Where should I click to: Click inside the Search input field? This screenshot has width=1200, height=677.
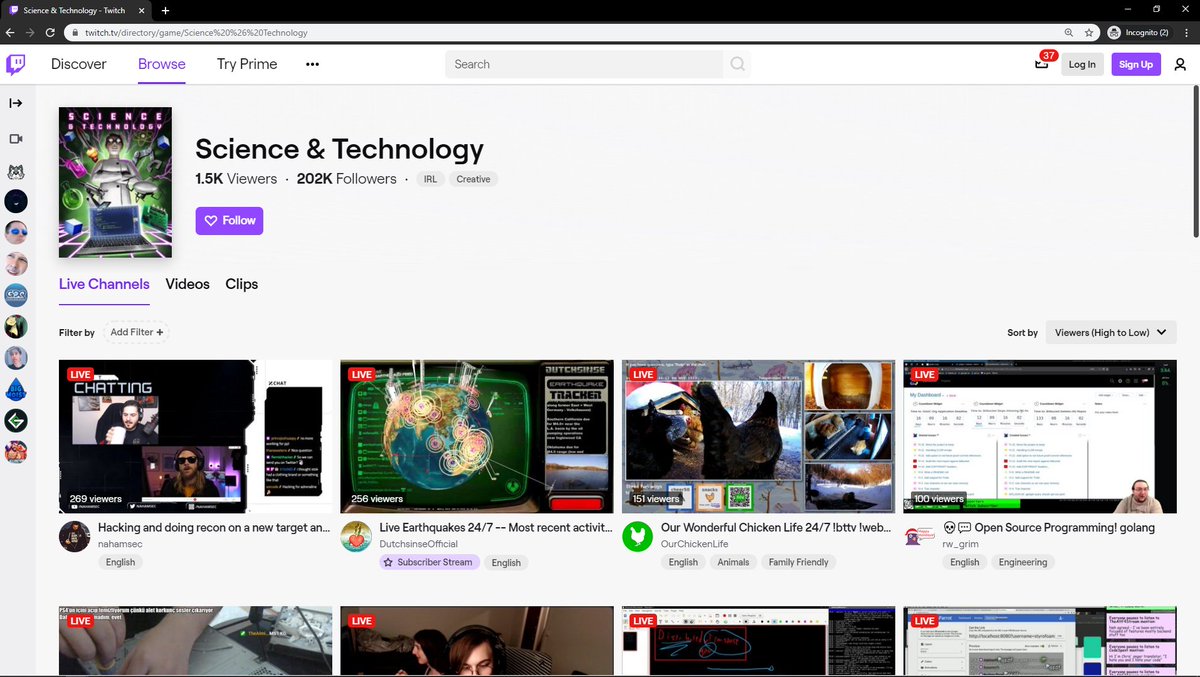(584, 64)
